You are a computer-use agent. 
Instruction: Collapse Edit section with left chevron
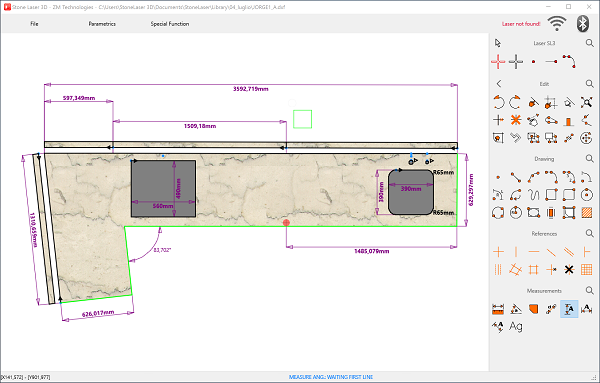(499, 83)
